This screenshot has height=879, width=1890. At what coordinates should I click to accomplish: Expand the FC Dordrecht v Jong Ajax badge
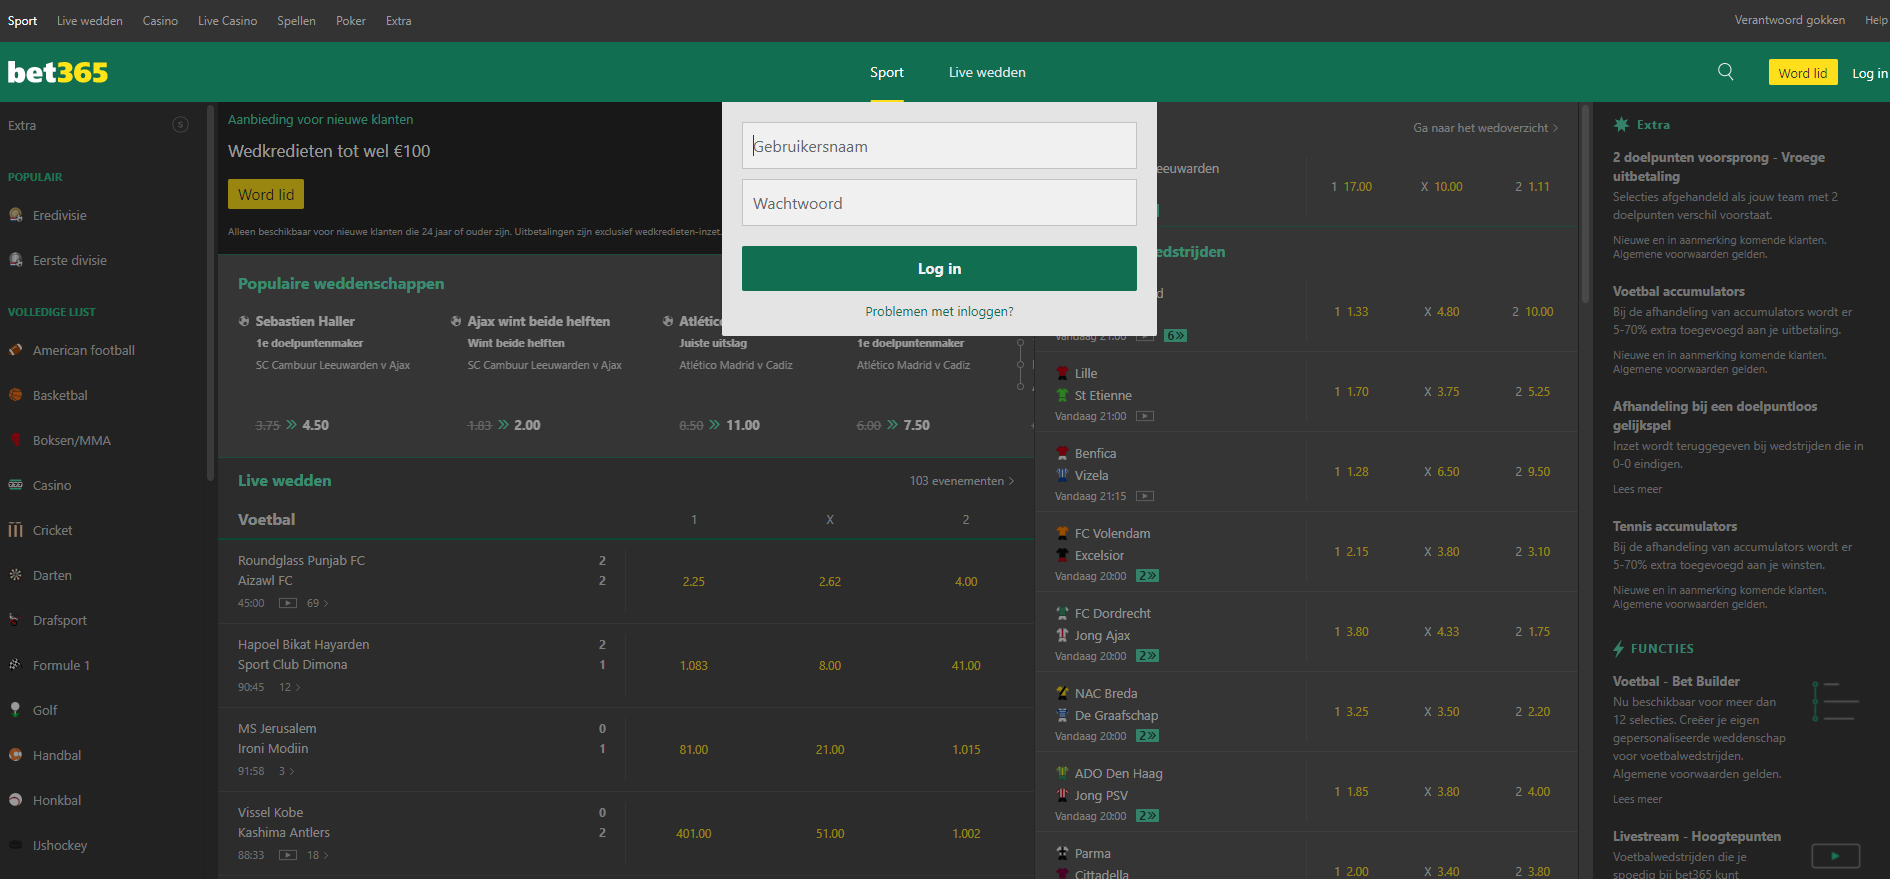[x=1147, y=656]
